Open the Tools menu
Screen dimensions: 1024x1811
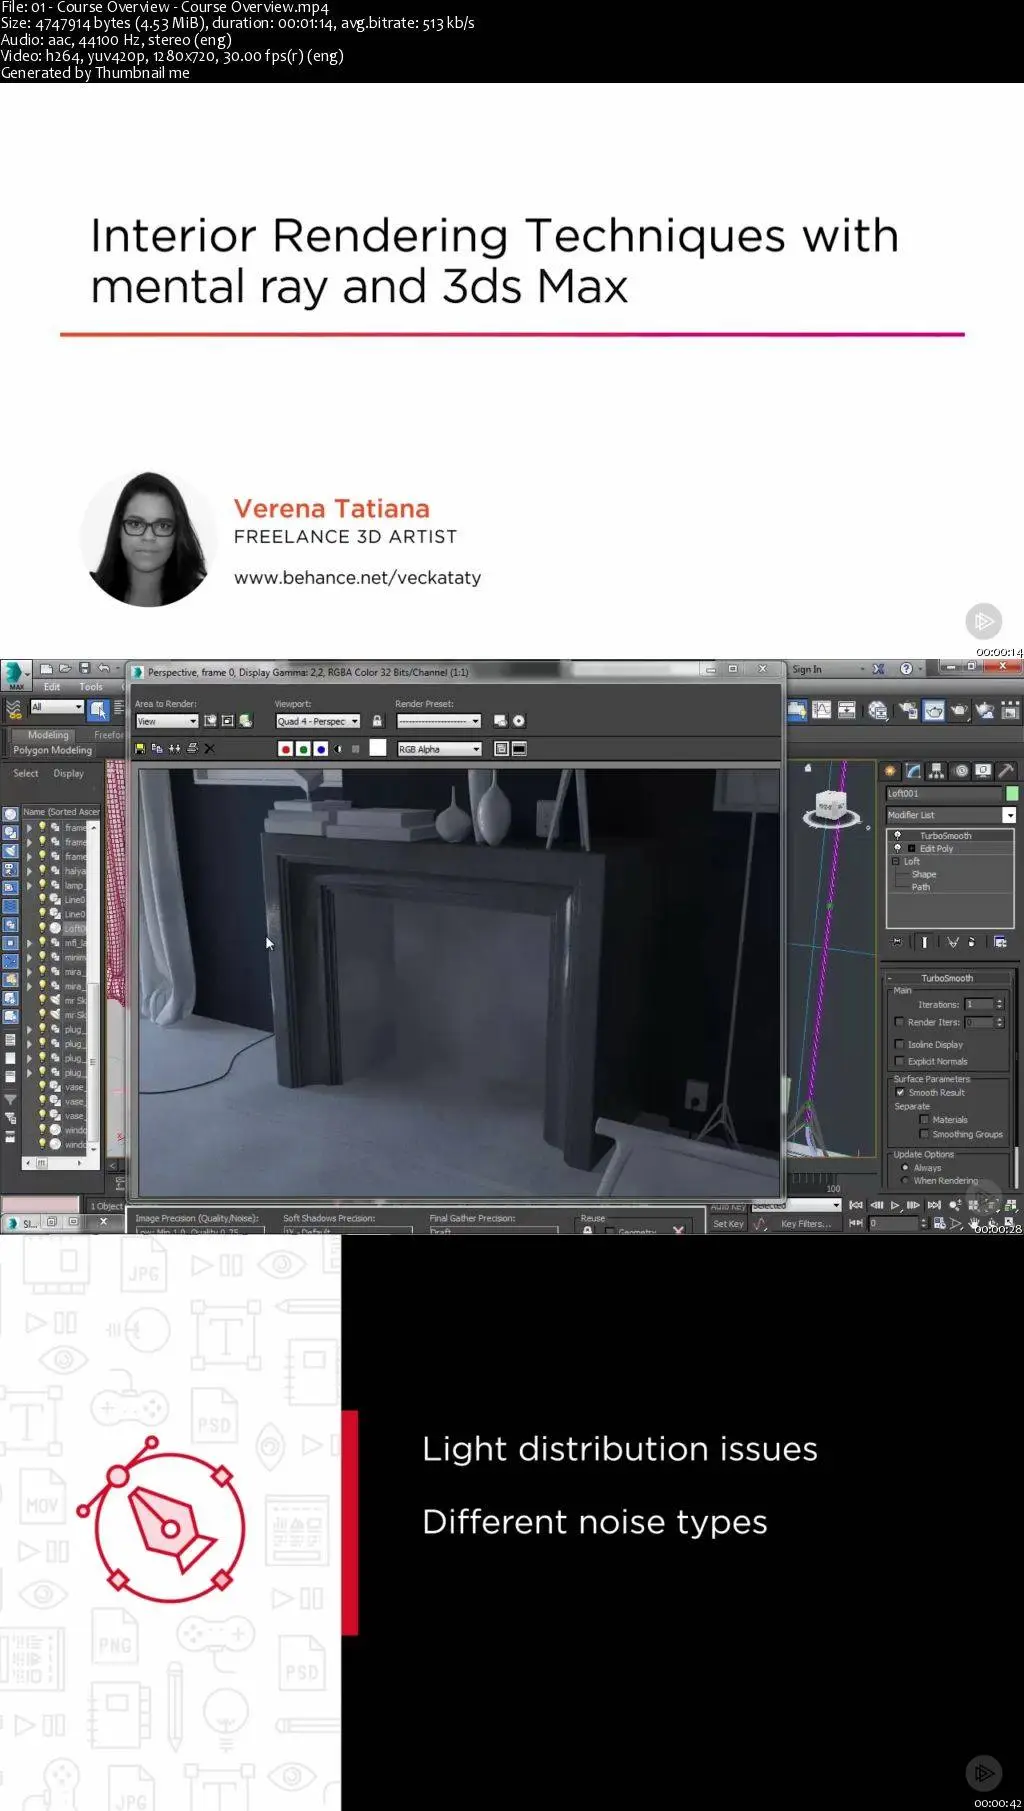91,687
